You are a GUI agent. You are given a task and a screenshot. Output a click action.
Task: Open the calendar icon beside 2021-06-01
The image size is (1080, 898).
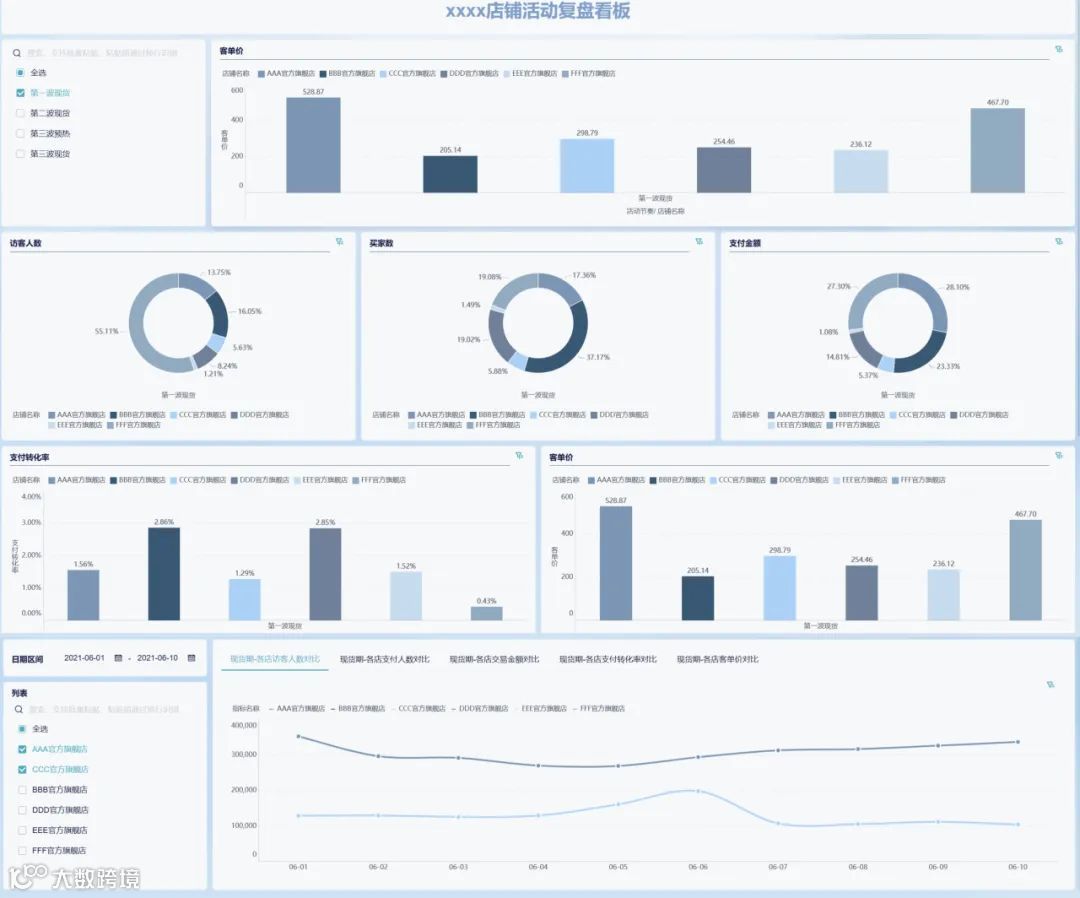pos(118,658)
